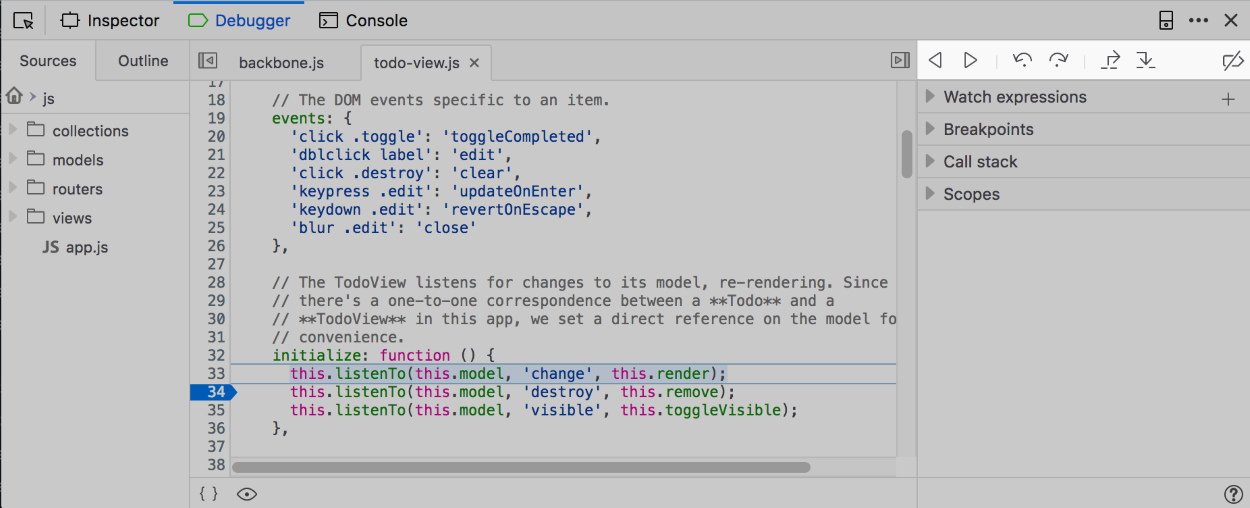Open the help question mark icon

pos(1234,494)
